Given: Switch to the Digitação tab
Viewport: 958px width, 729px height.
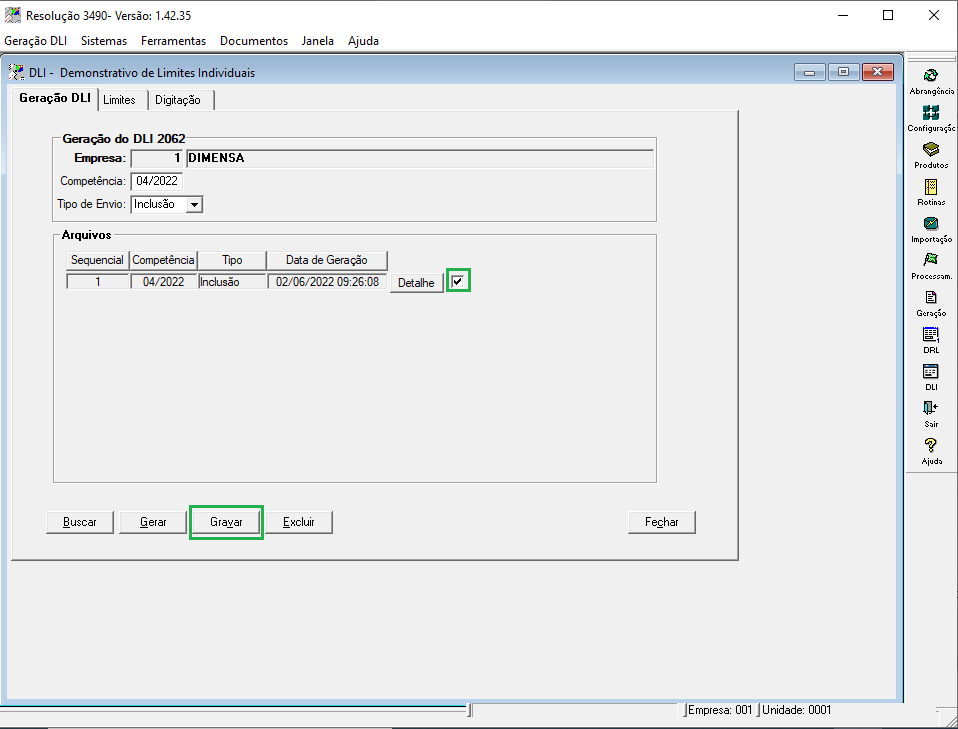Looking at the screenshot, I should tap(180, 100).
